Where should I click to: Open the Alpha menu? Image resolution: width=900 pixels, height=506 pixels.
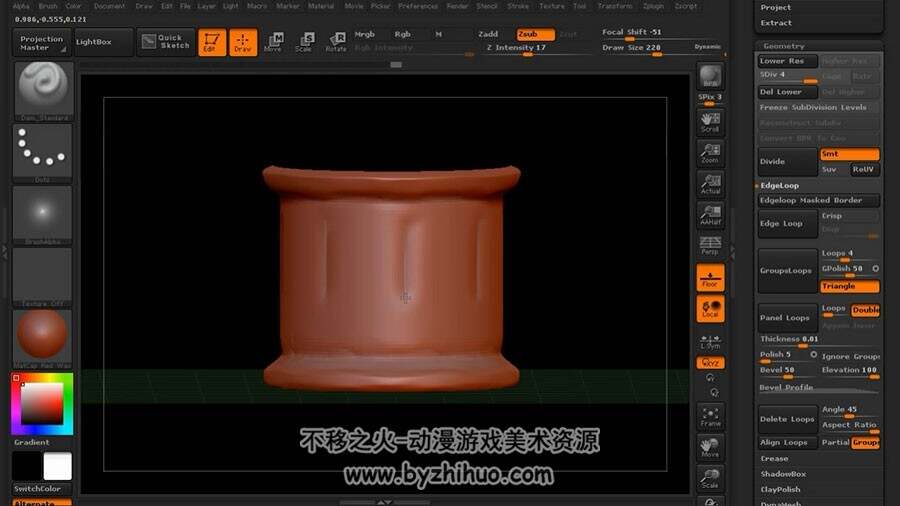pyautogui.click(x=21, y=6)
